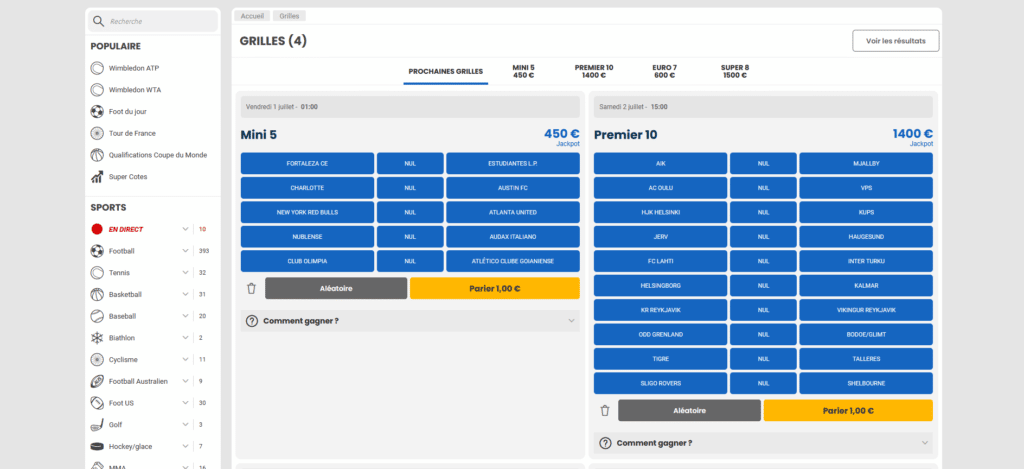Click the search magnifier icon
This screenshot has height=469, width=1024.
(99, 22)
